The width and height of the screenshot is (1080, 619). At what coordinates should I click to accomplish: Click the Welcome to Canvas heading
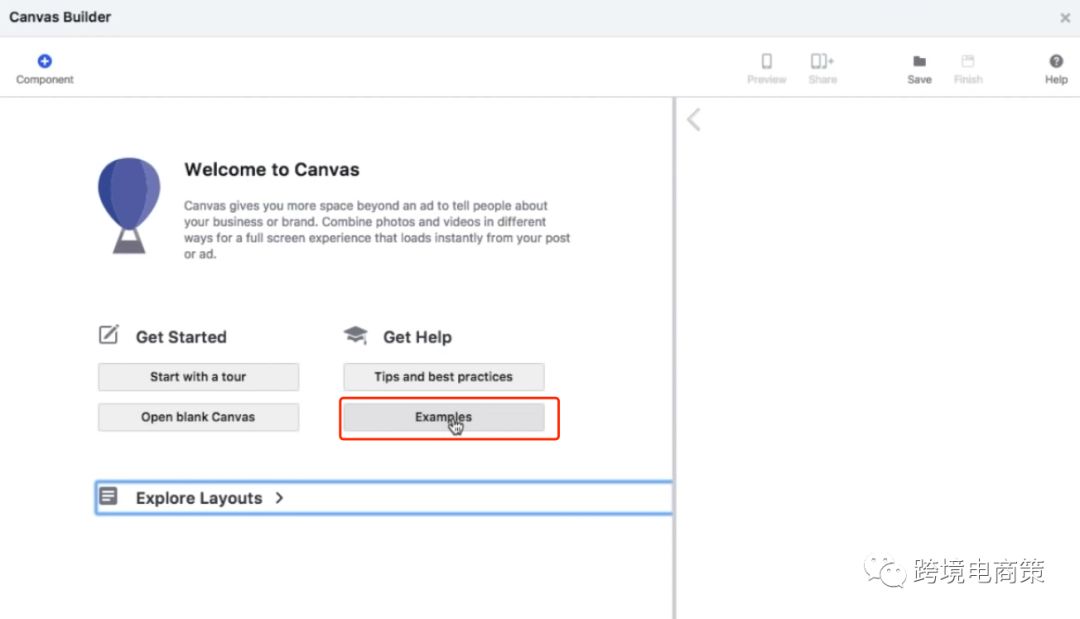[x=271, y=170]
